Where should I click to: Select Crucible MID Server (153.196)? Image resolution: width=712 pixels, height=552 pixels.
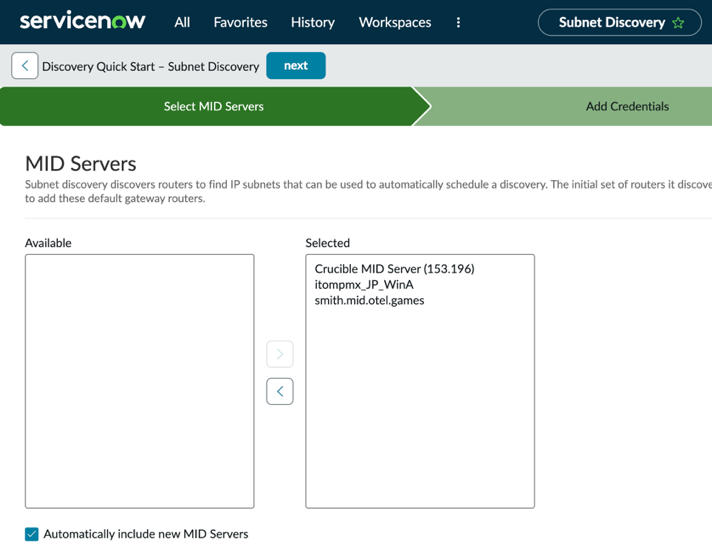(394, 269)
